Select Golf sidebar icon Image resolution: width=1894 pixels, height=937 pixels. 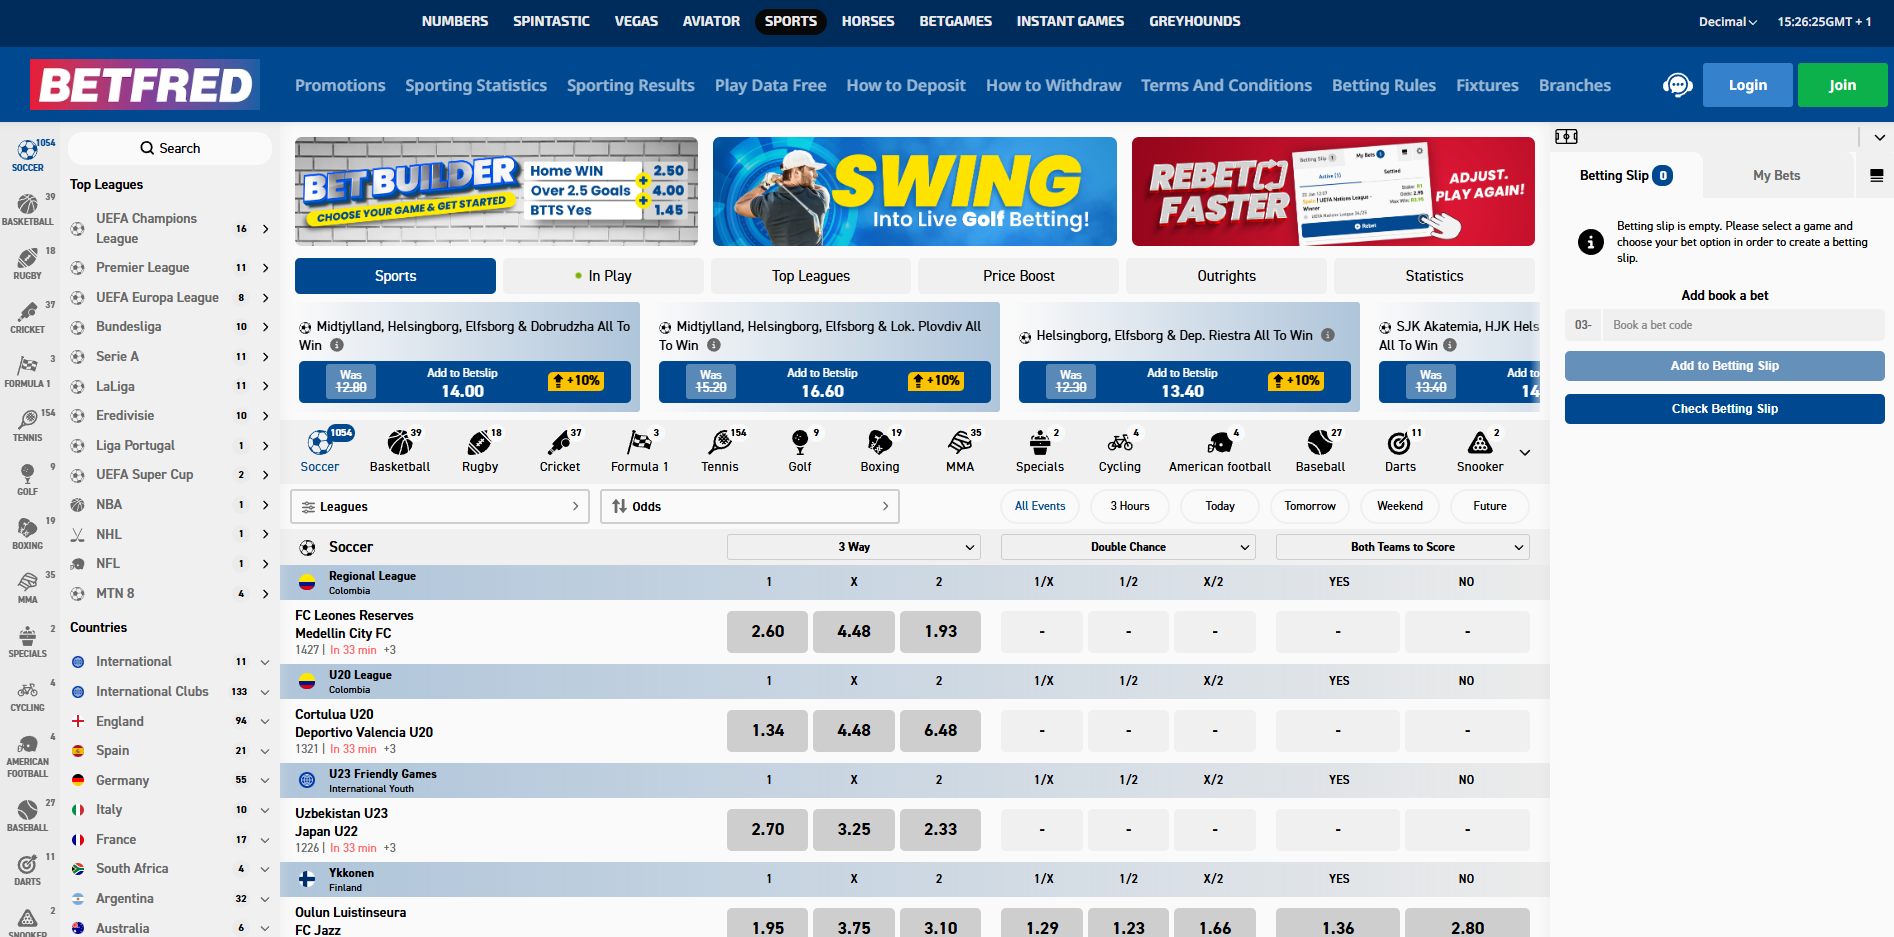(28, 480)
